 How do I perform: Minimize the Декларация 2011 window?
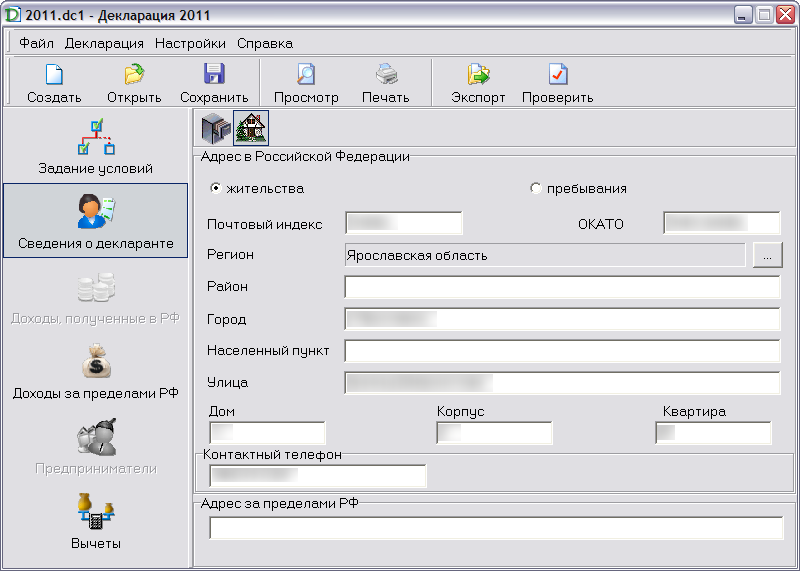743,15
